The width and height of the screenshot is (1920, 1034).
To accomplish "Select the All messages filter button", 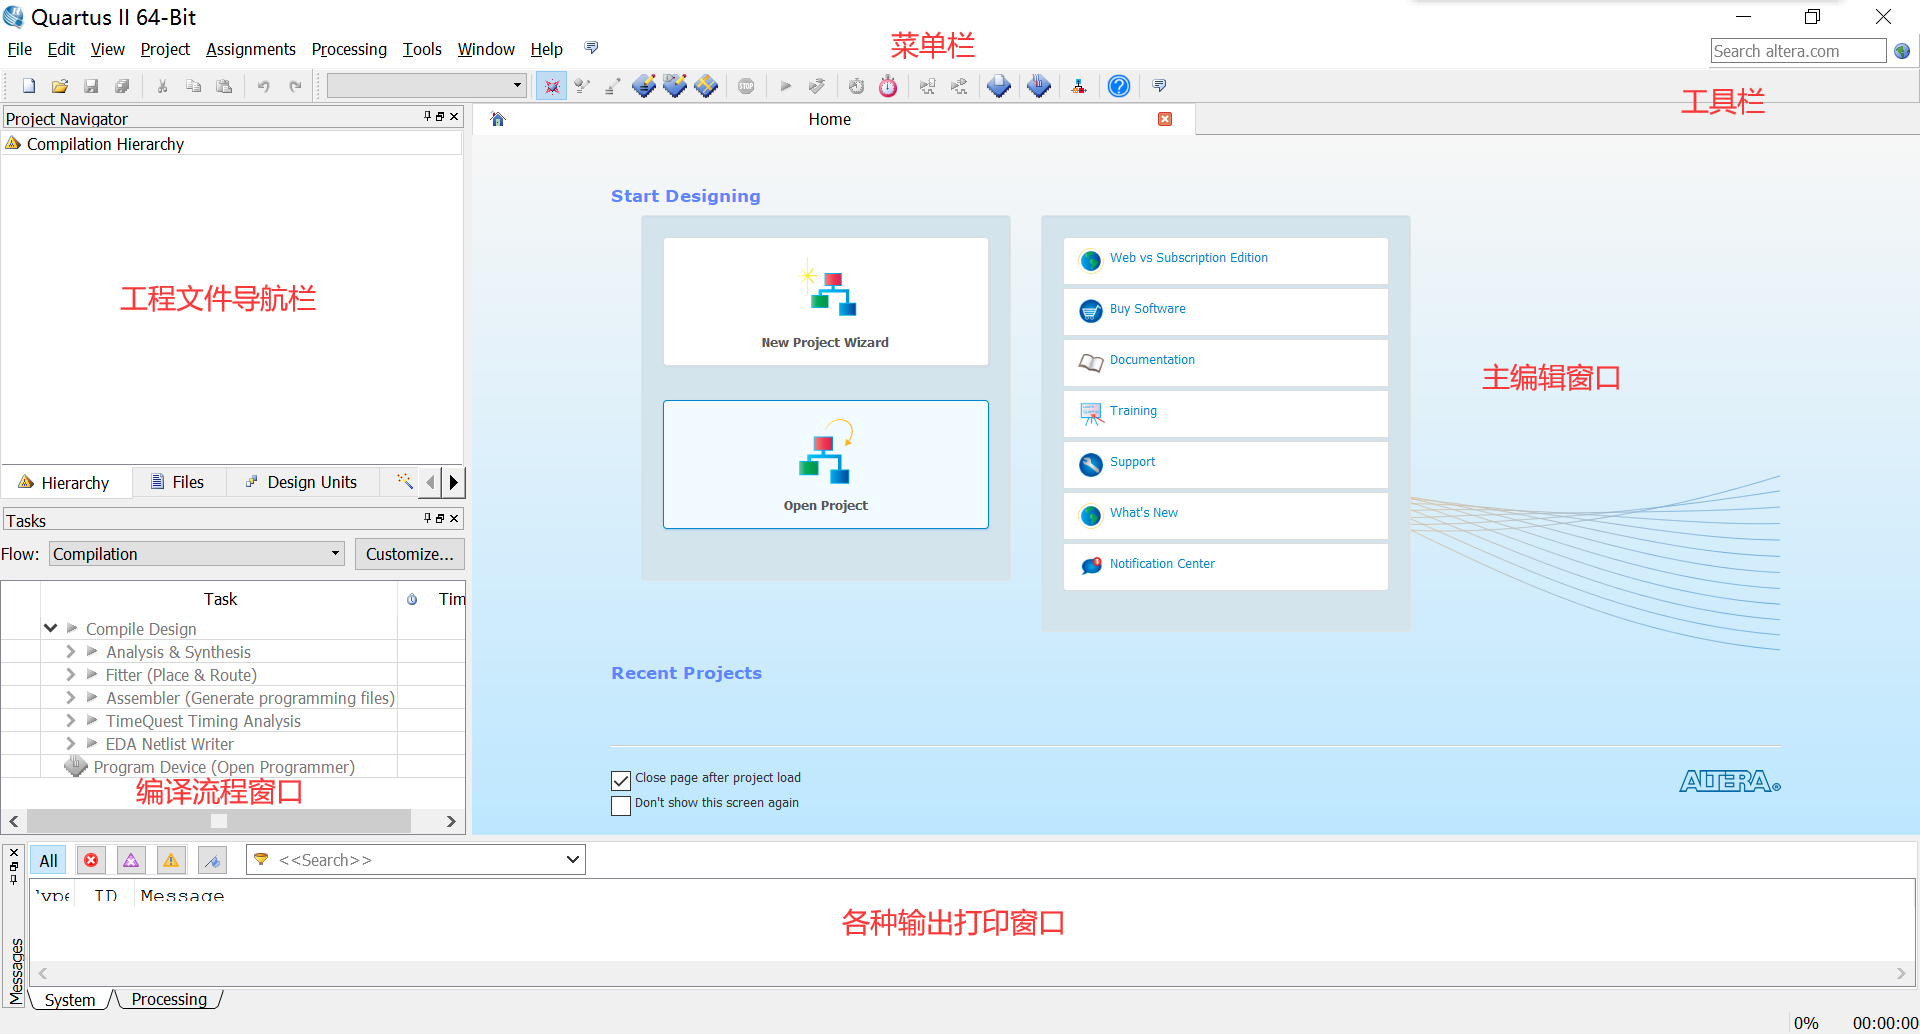I will pyautogui.click(x=48, y=859).
